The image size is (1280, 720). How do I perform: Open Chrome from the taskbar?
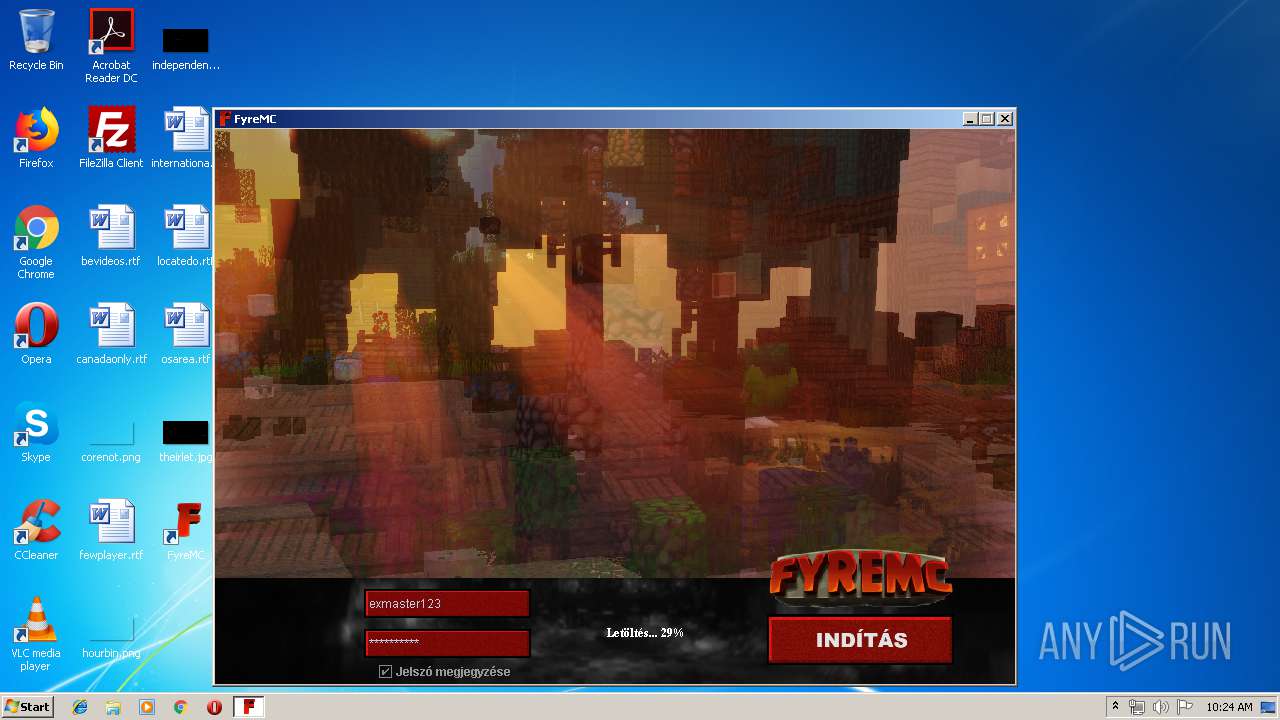click(180, 707)
